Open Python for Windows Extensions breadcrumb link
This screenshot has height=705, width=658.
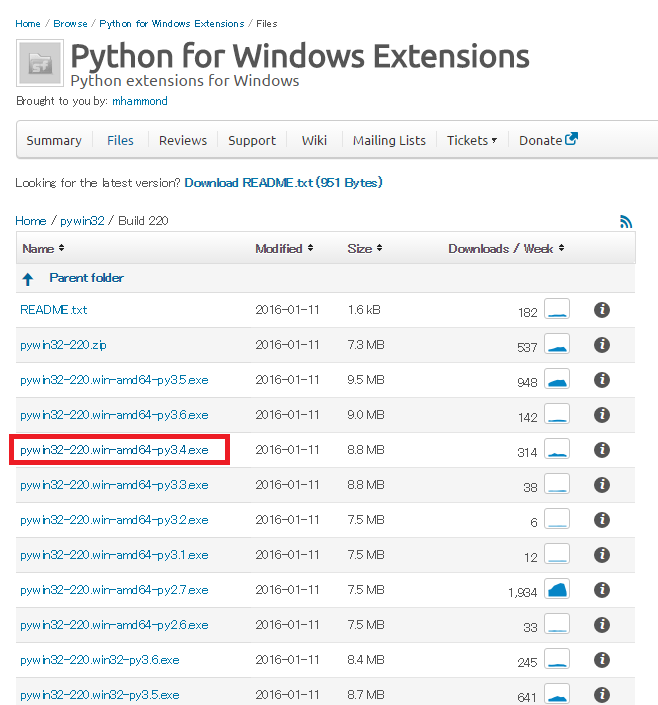tap(172, 23)
